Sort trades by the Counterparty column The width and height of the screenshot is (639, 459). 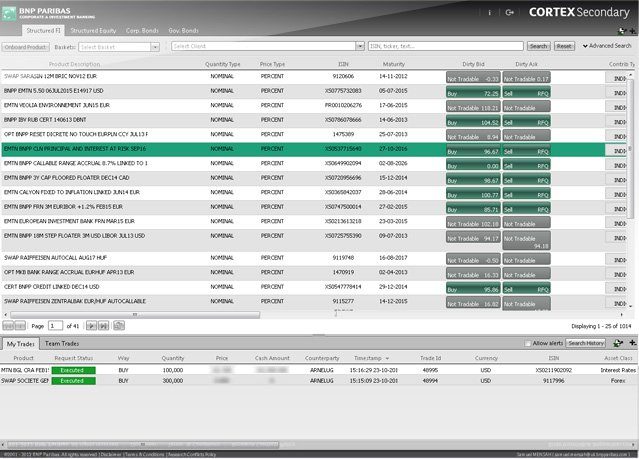click(x=322, y=358)
